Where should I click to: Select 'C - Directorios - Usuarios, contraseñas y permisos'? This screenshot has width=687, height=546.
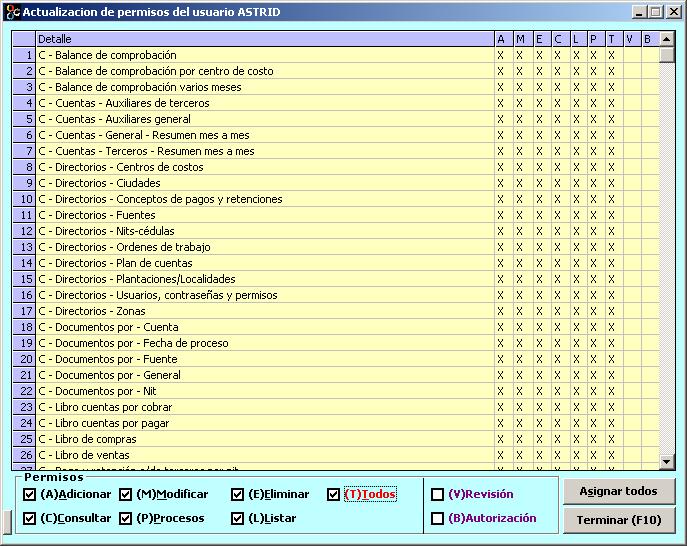[265, 295]
